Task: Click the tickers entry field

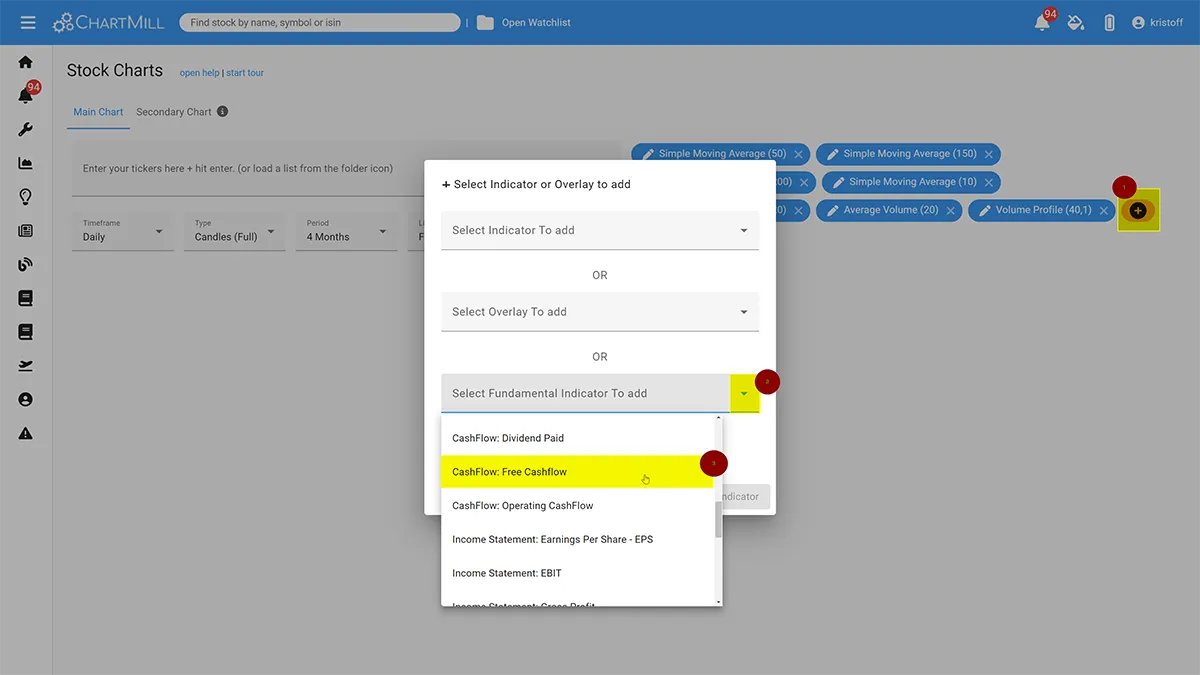Action: (347, 168)
